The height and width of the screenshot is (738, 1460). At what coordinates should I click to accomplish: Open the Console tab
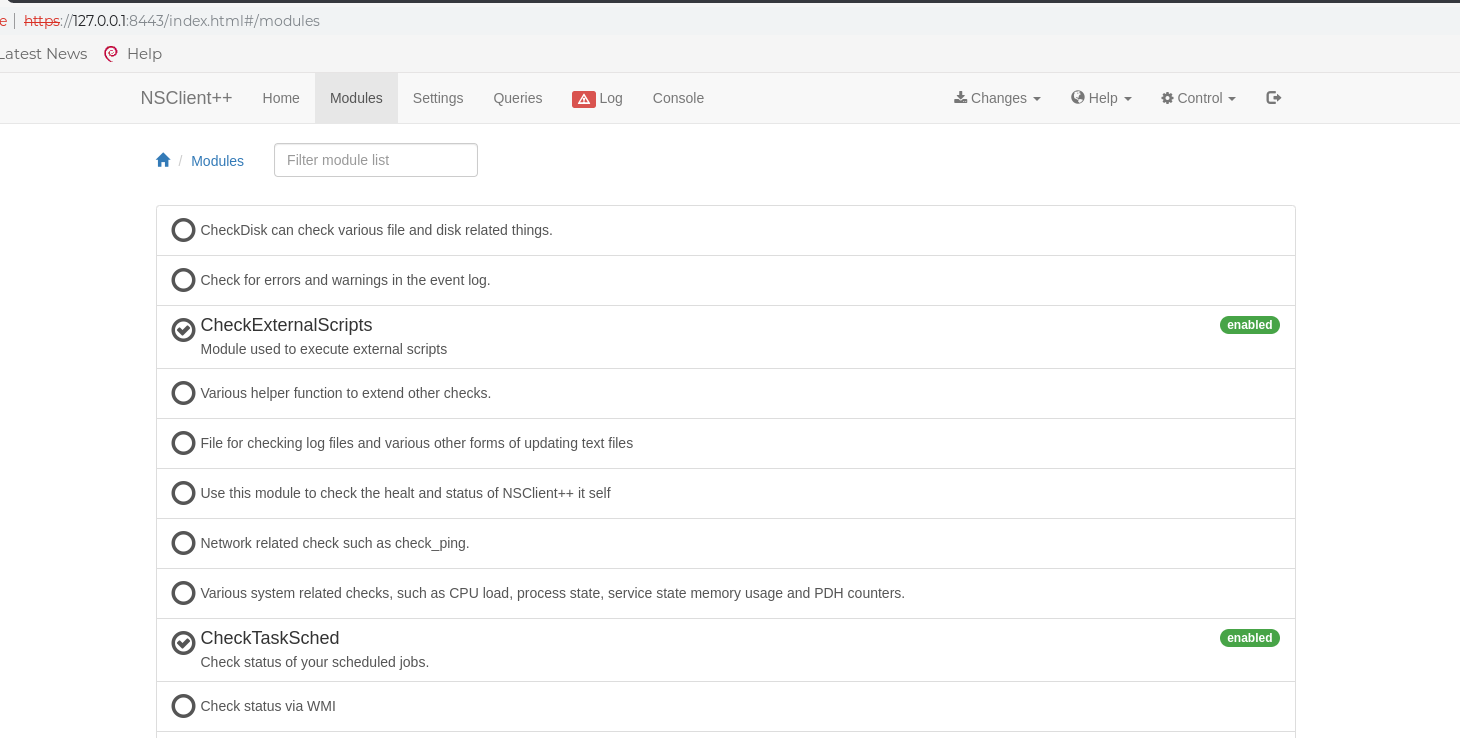click(678, 98)
